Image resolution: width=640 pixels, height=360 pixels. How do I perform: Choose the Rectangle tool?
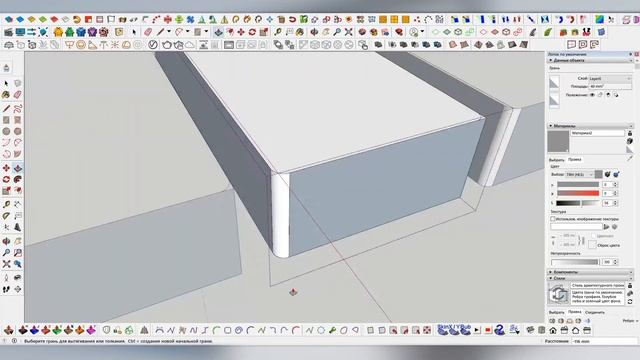pos(6,120)
